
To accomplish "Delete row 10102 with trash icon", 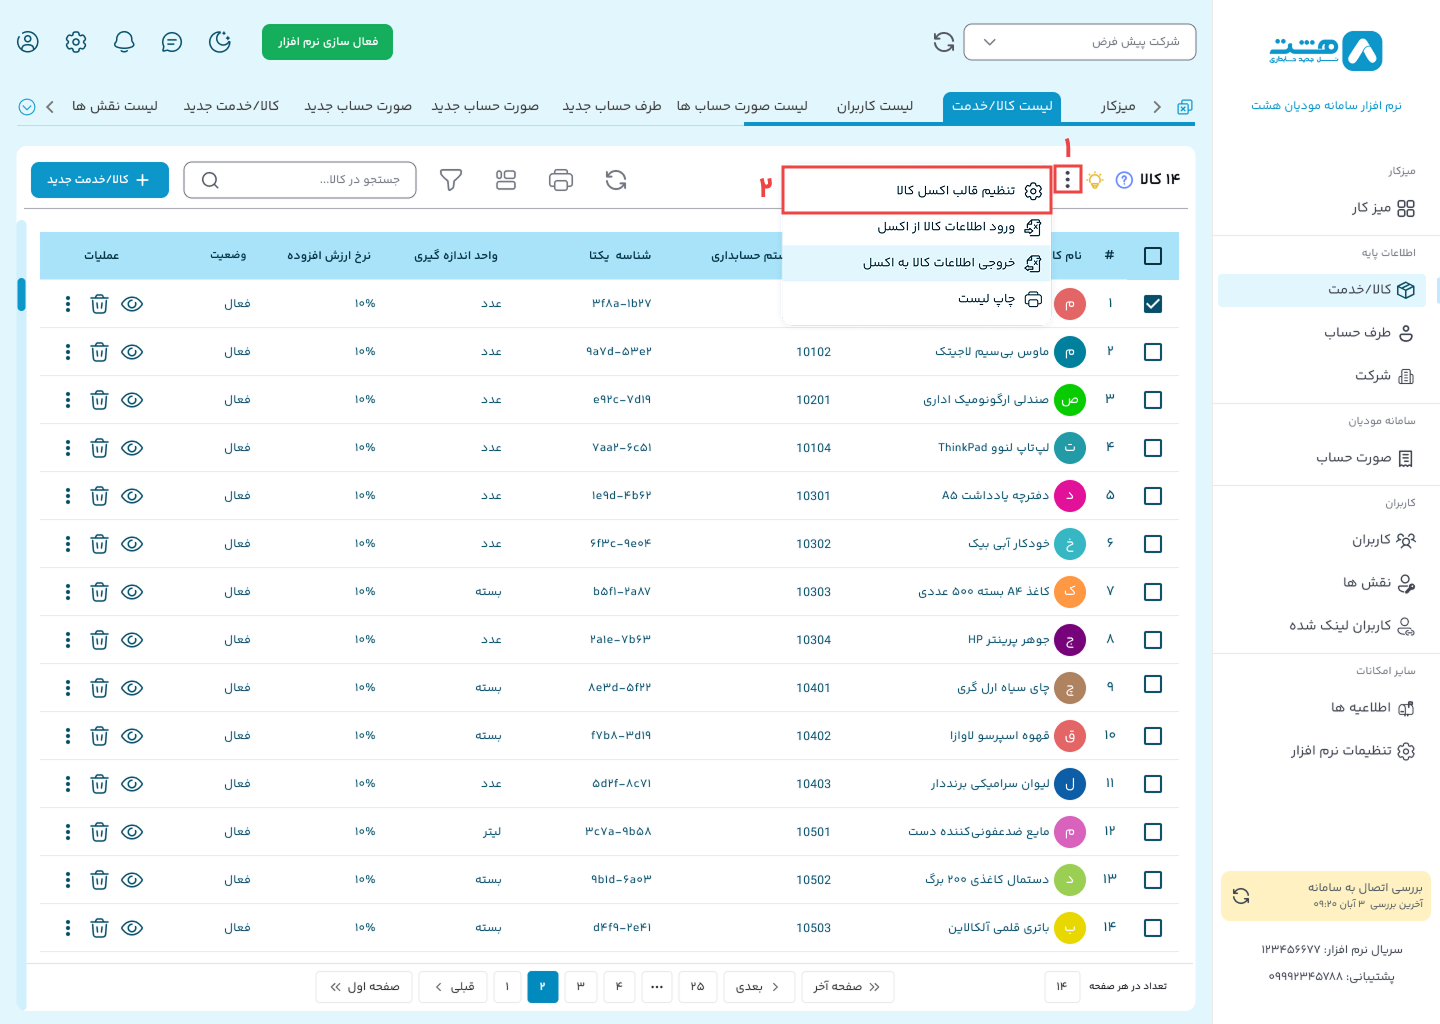I will coord(99,352).
